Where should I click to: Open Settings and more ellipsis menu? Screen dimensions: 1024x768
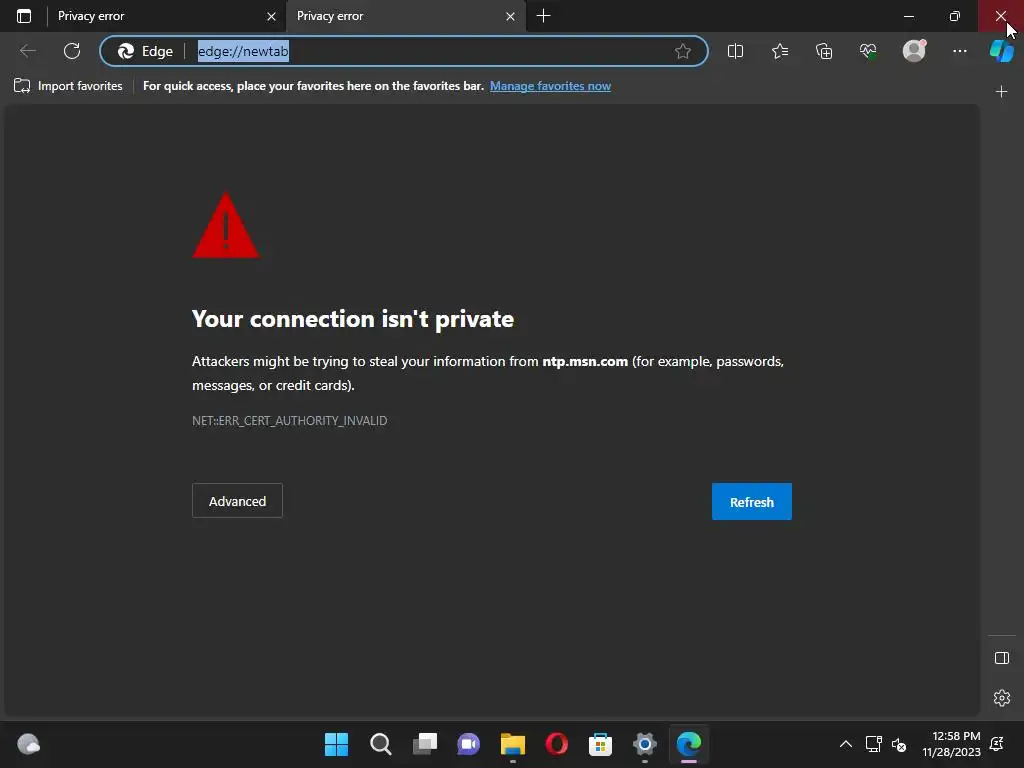tap(959, 51)
